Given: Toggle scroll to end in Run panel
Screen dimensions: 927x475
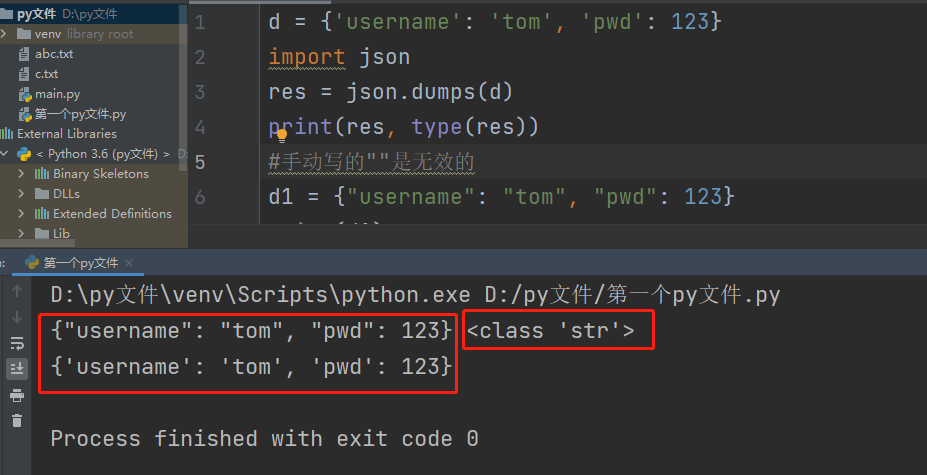Looking at the screenshot, I should pos(16,369).
